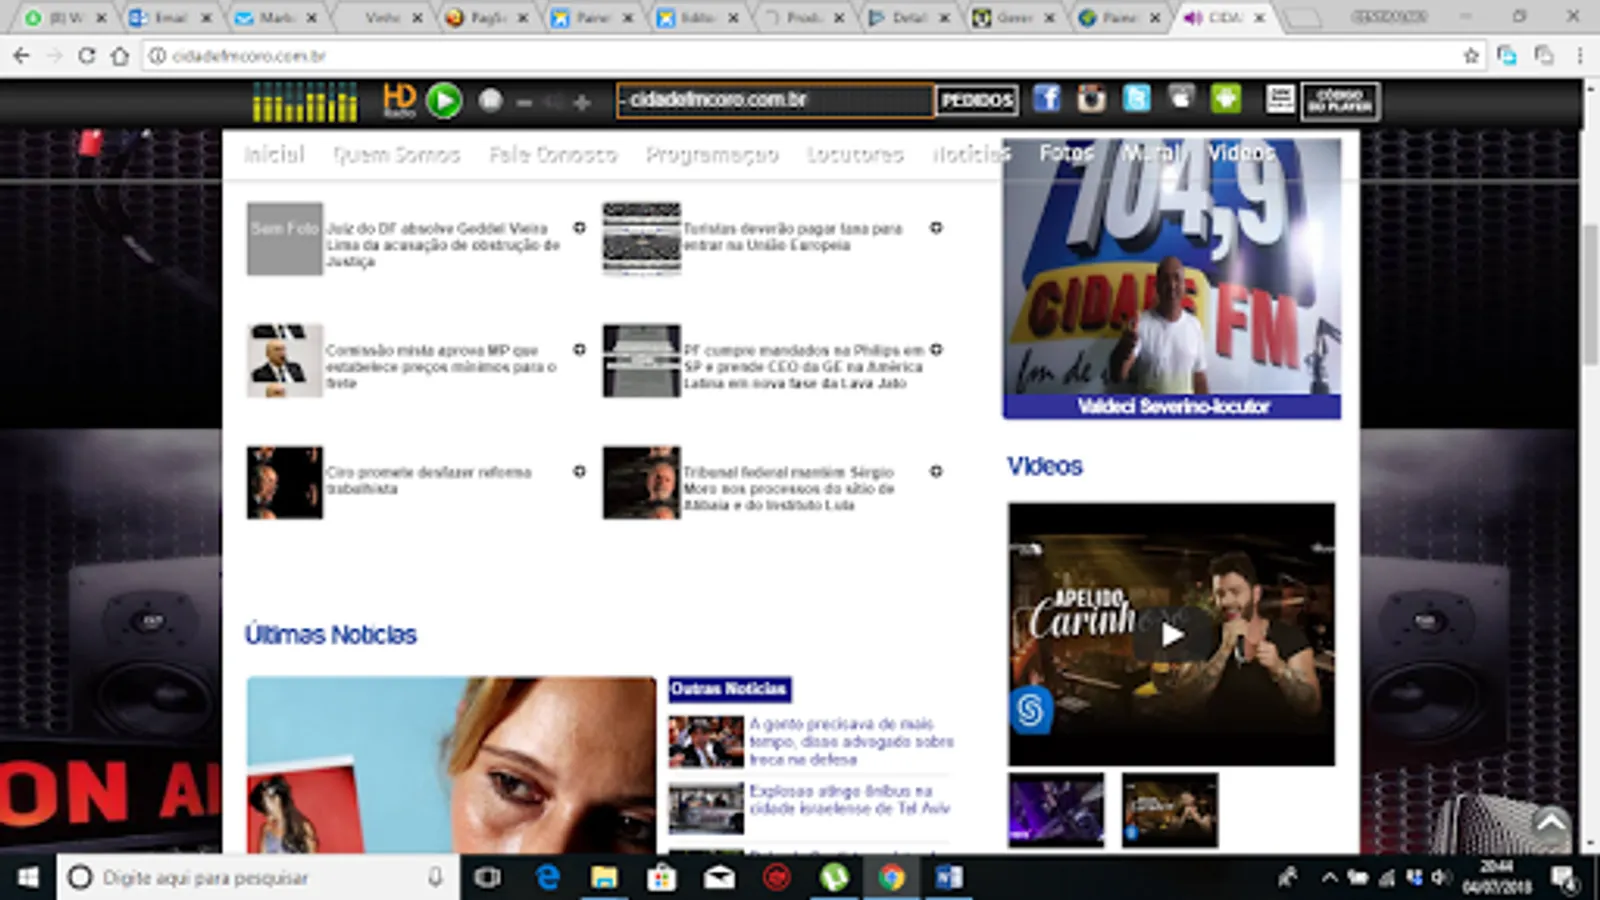
Task: Click the Comissão mista news thumbnail
Action: point(285,361)
